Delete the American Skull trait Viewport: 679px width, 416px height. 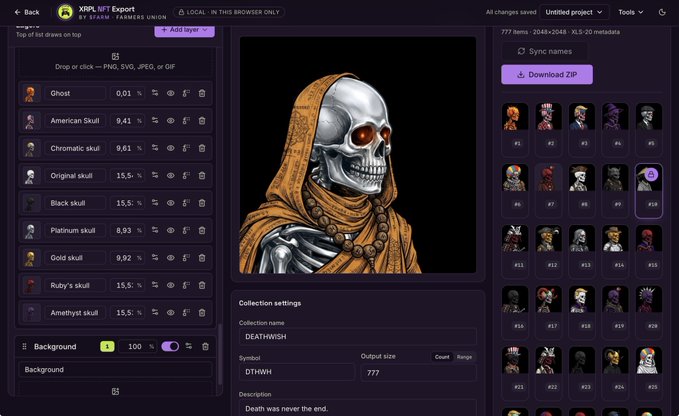(202, 121)
